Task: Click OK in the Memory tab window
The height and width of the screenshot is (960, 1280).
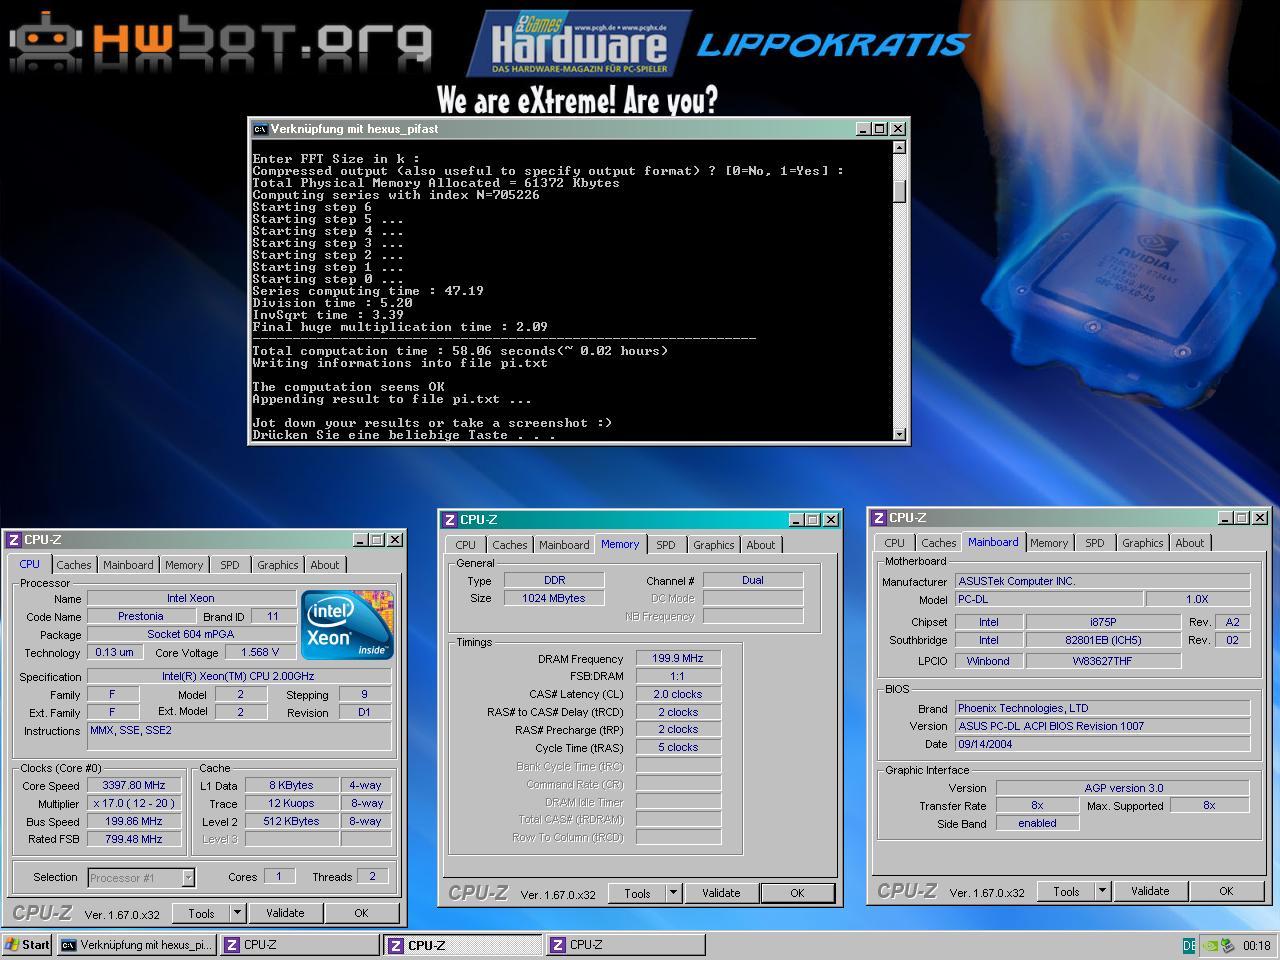Action: (x=797, y=893)
